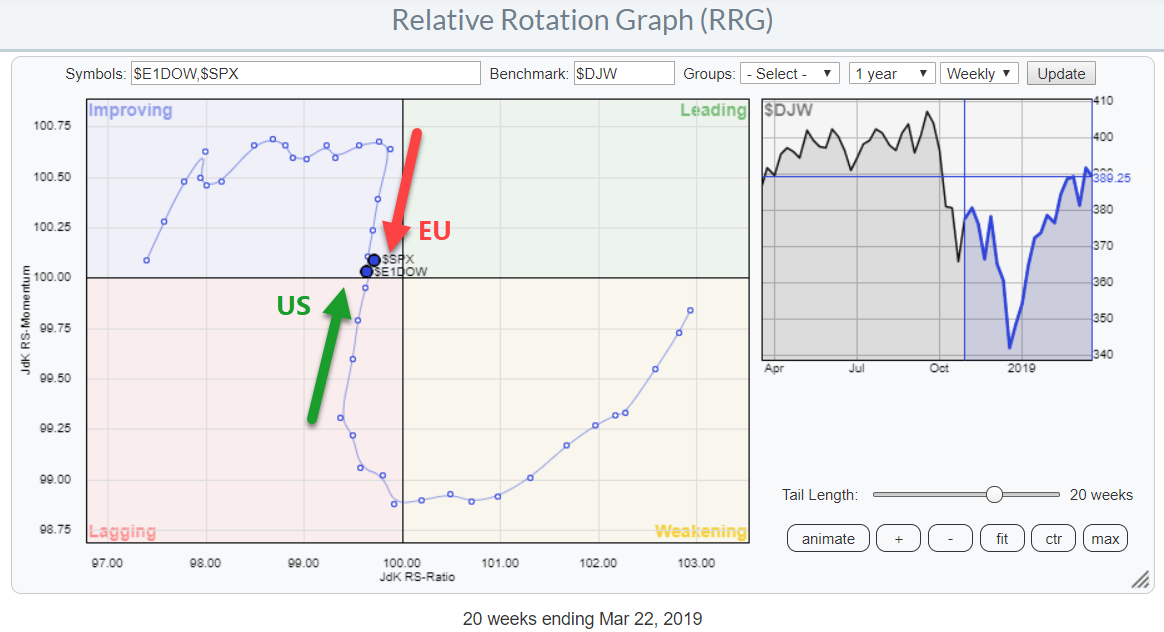
Task: Select the $E1DOW data point marker
Action: 367,271
